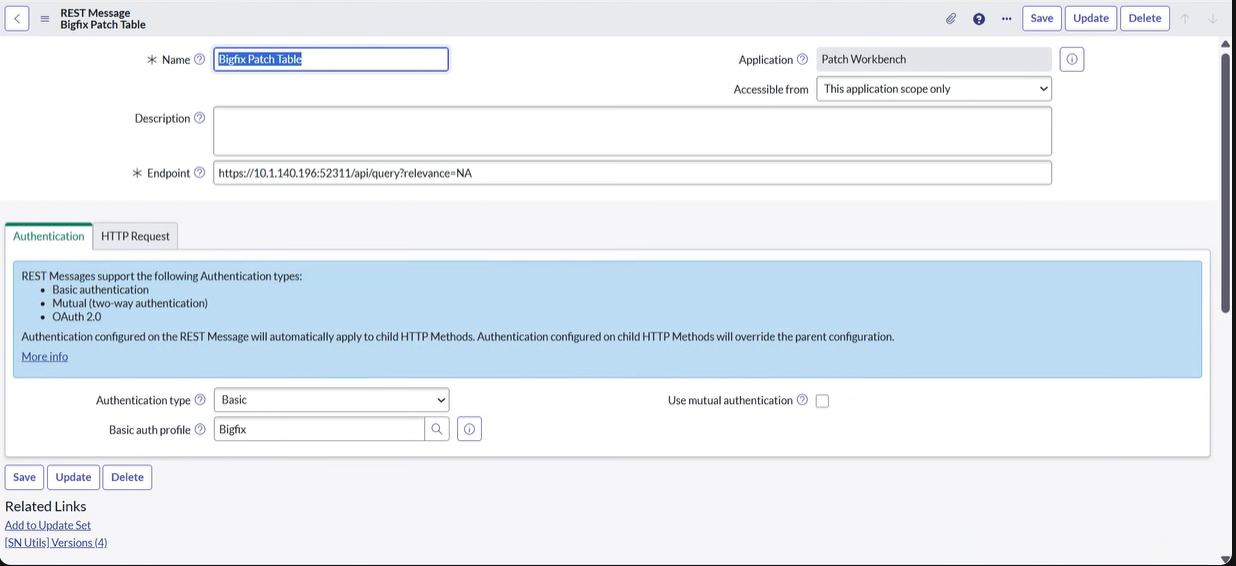Search Basic auth profile lookup icon

click(437, 429)
